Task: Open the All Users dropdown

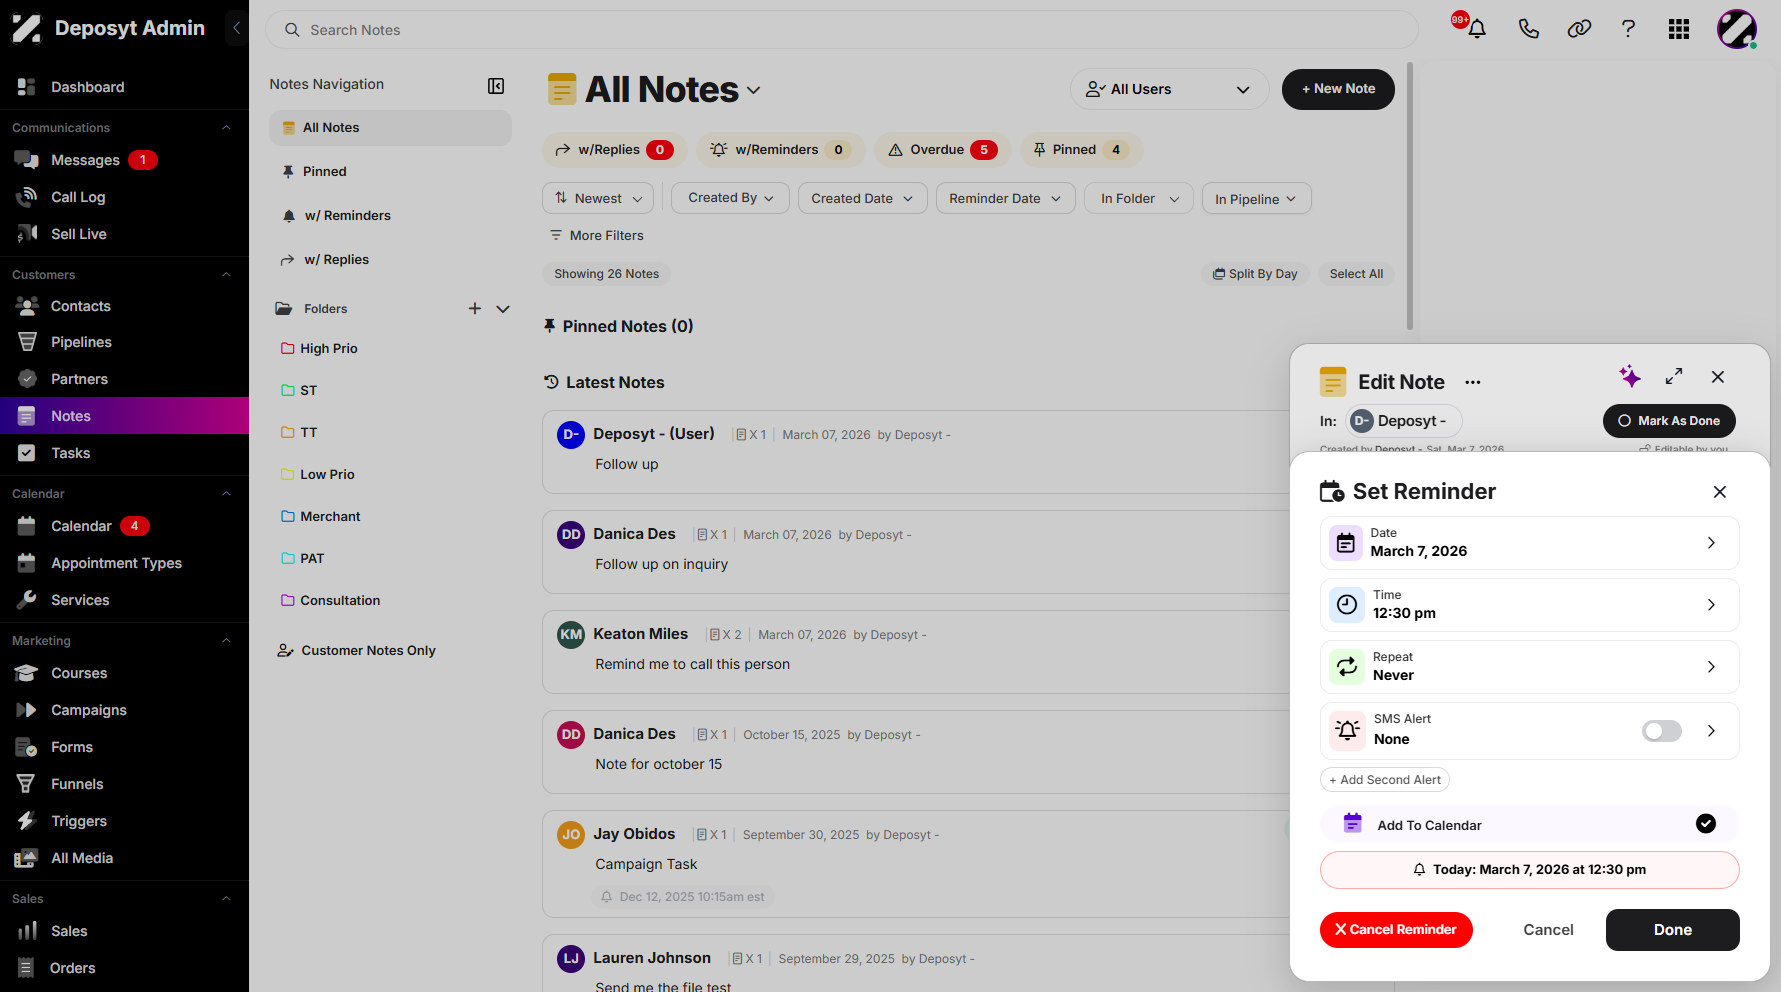Action: [x=1169, y=89]
